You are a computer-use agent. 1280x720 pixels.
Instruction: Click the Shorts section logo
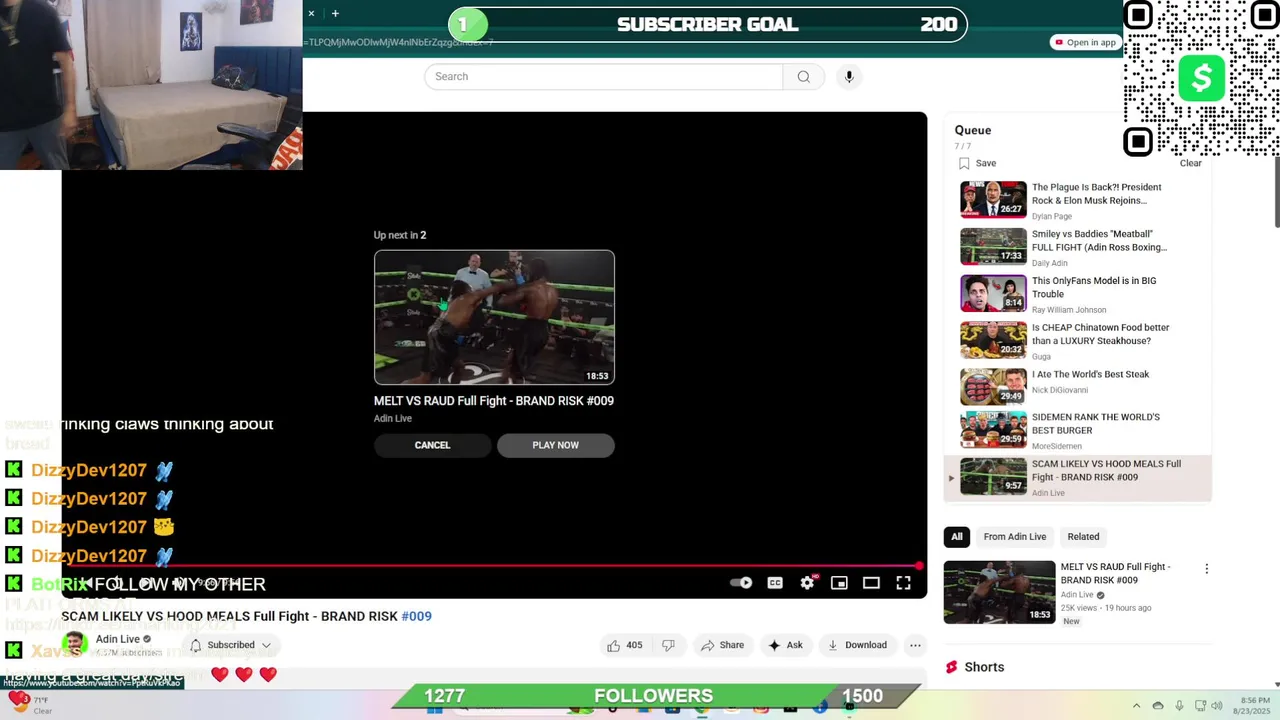click(x=952, y=667)
